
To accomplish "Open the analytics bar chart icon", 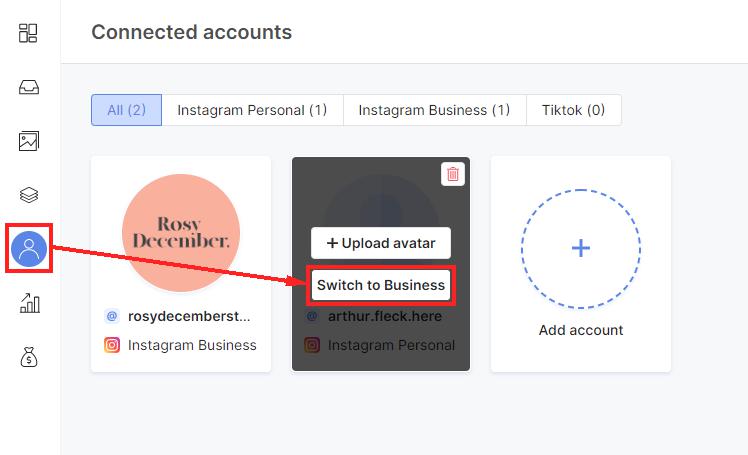I will 30,303.
